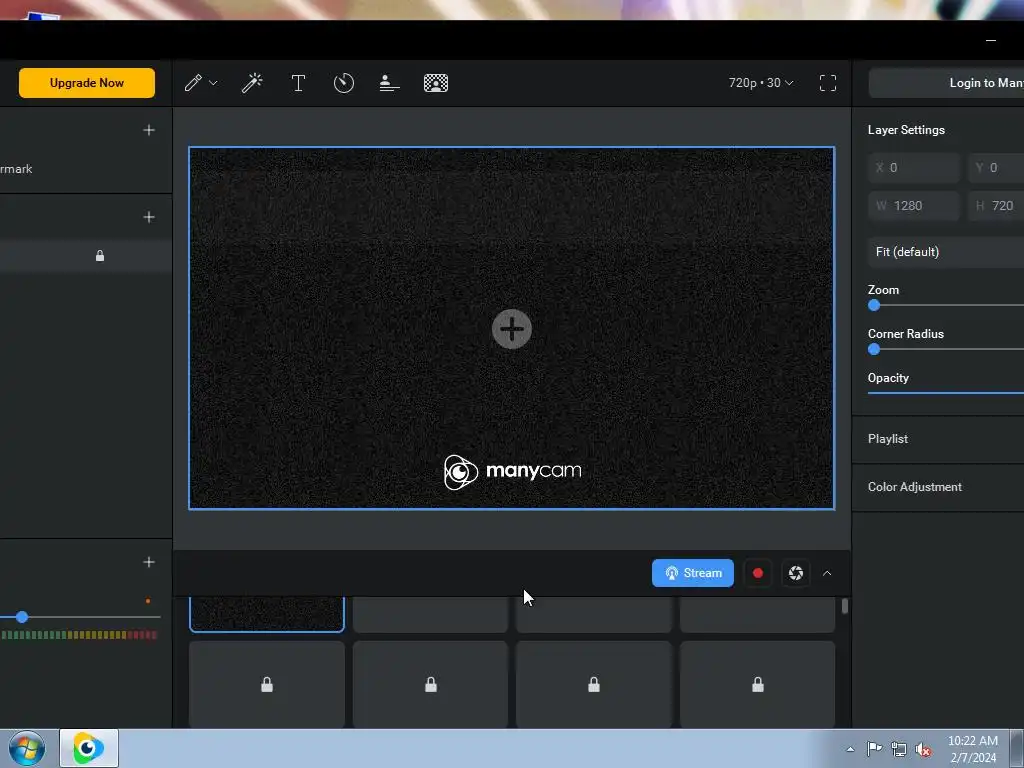Open the Lower Third tool icon

389,83
